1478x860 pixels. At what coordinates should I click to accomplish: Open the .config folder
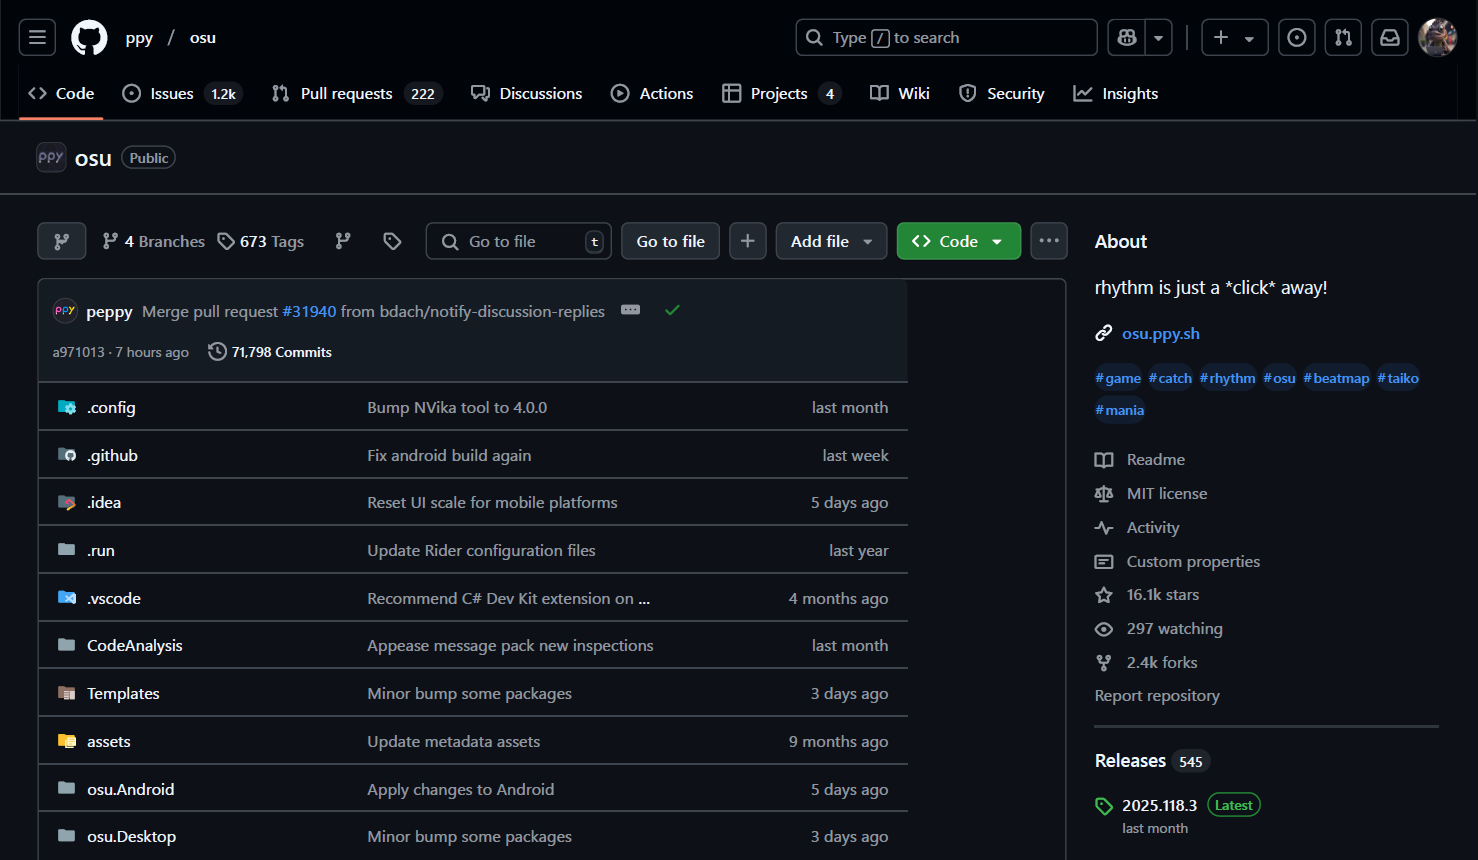[x=111, y=407]
